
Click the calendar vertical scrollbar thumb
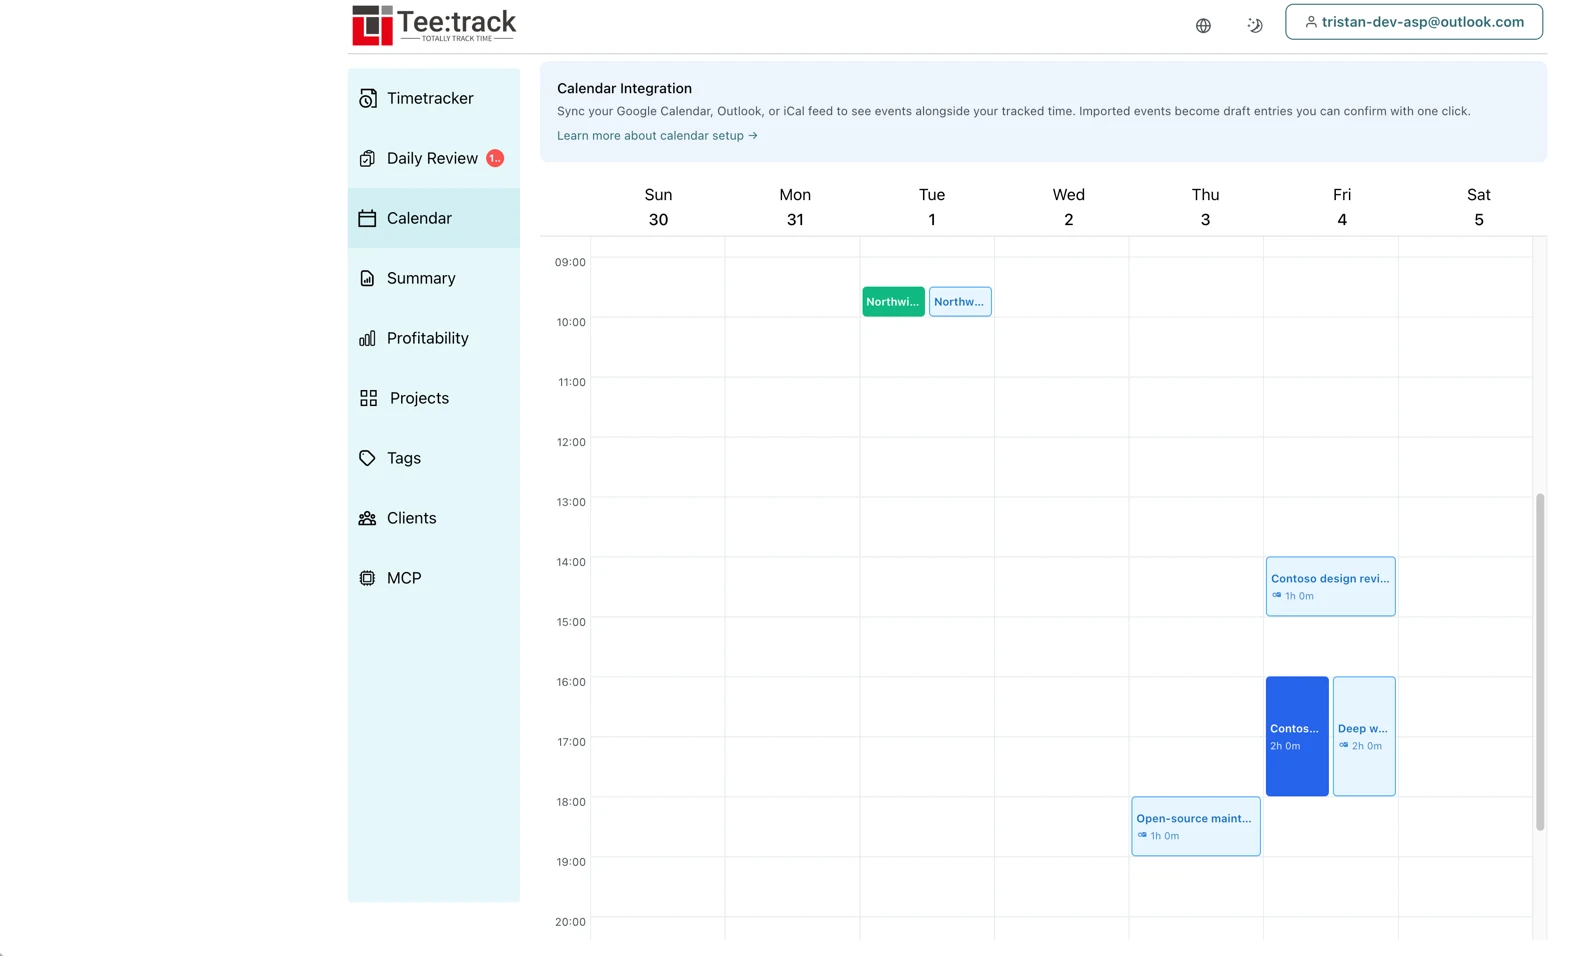(1540, 661)
